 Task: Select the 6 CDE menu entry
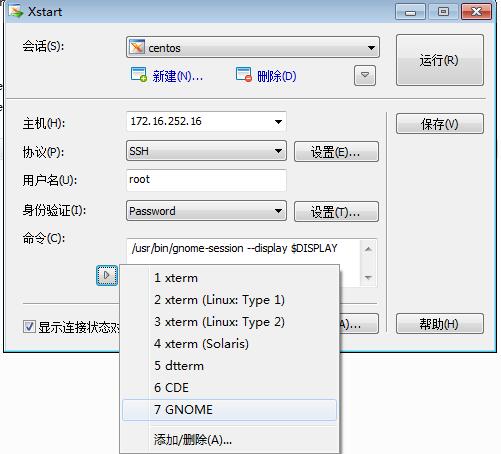click(x=229, y=388)
